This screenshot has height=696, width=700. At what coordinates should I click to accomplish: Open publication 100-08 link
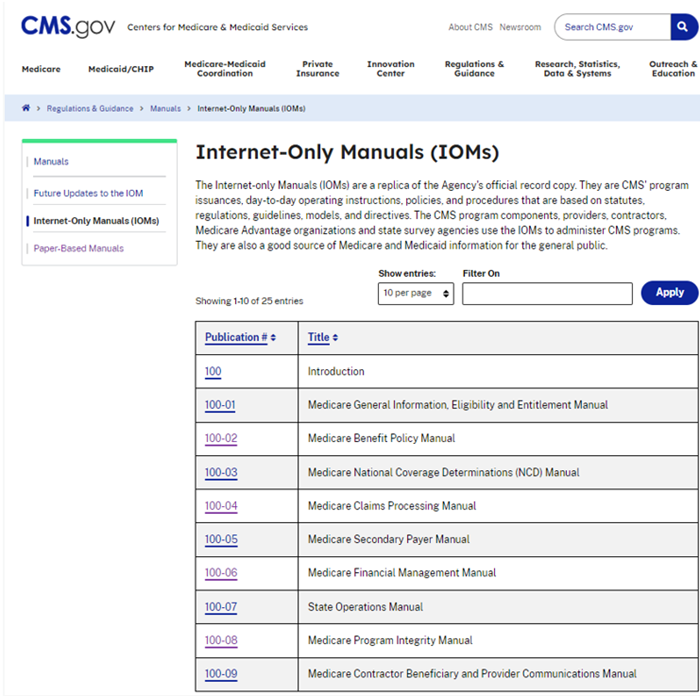pyautogui.click(x=221, y=641)
